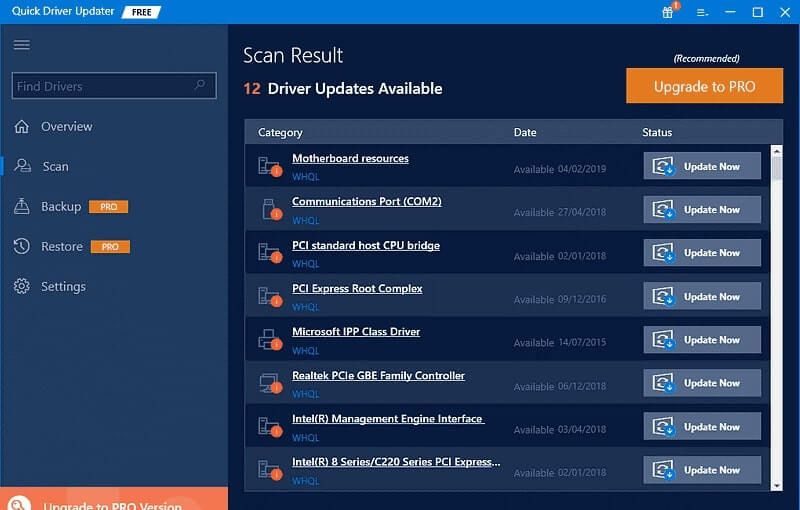Click the Communications Port device icon
The image size is (800, 510).
point(271,209)
